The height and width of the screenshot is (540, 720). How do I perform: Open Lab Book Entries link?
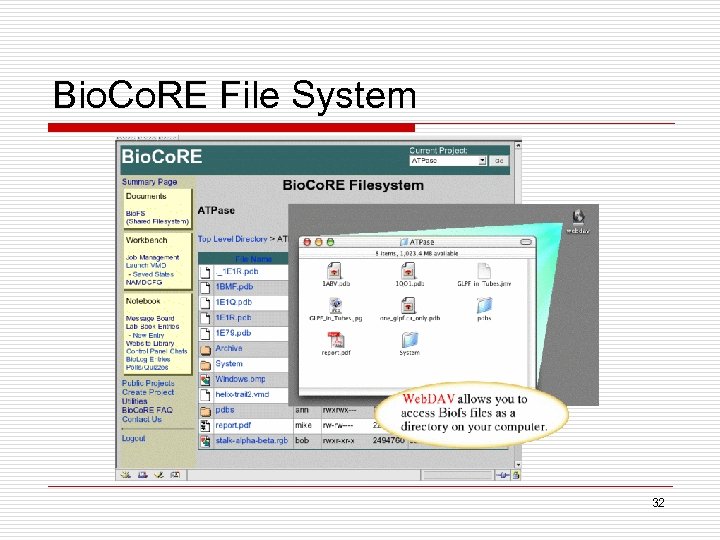(x=152, y=326)
